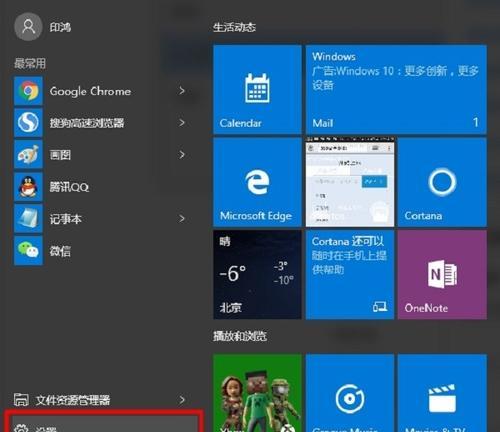Screen dimensions: 500x432
Task: Open the Groove Music tile
Action: click(350, 393)
